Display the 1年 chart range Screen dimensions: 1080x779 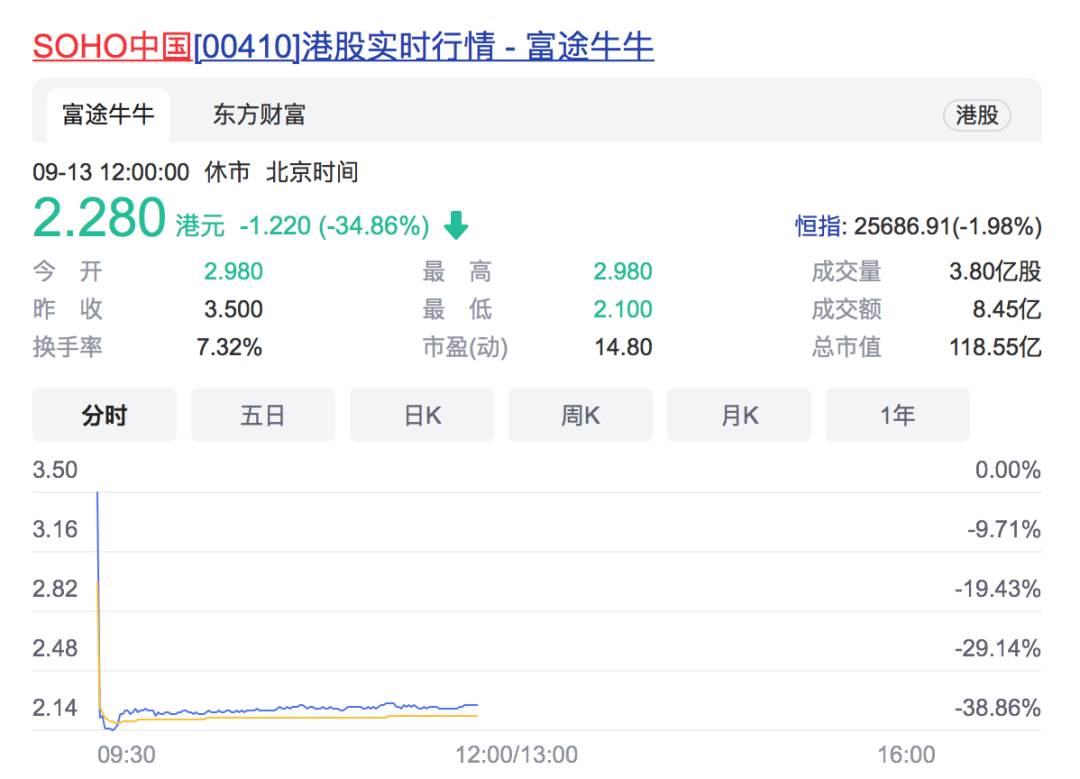tap(897, 415)
